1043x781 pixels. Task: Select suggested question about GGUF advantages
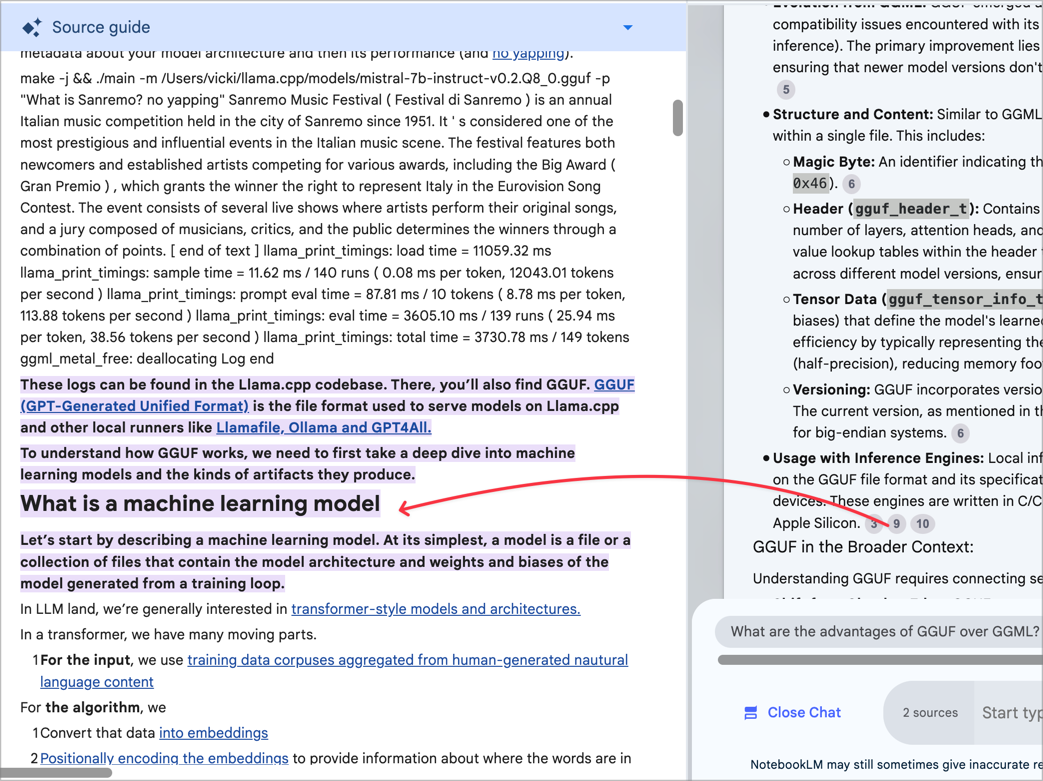pos(884,631)
